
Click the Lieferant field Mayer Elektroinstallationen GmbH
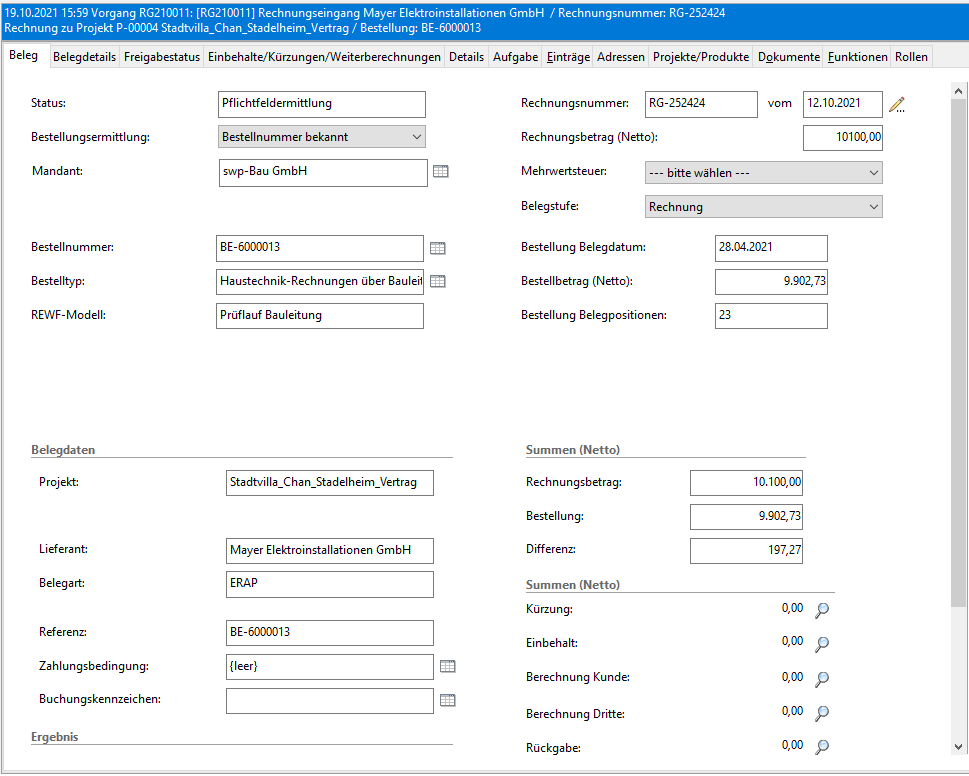click(x=330, y=550)
